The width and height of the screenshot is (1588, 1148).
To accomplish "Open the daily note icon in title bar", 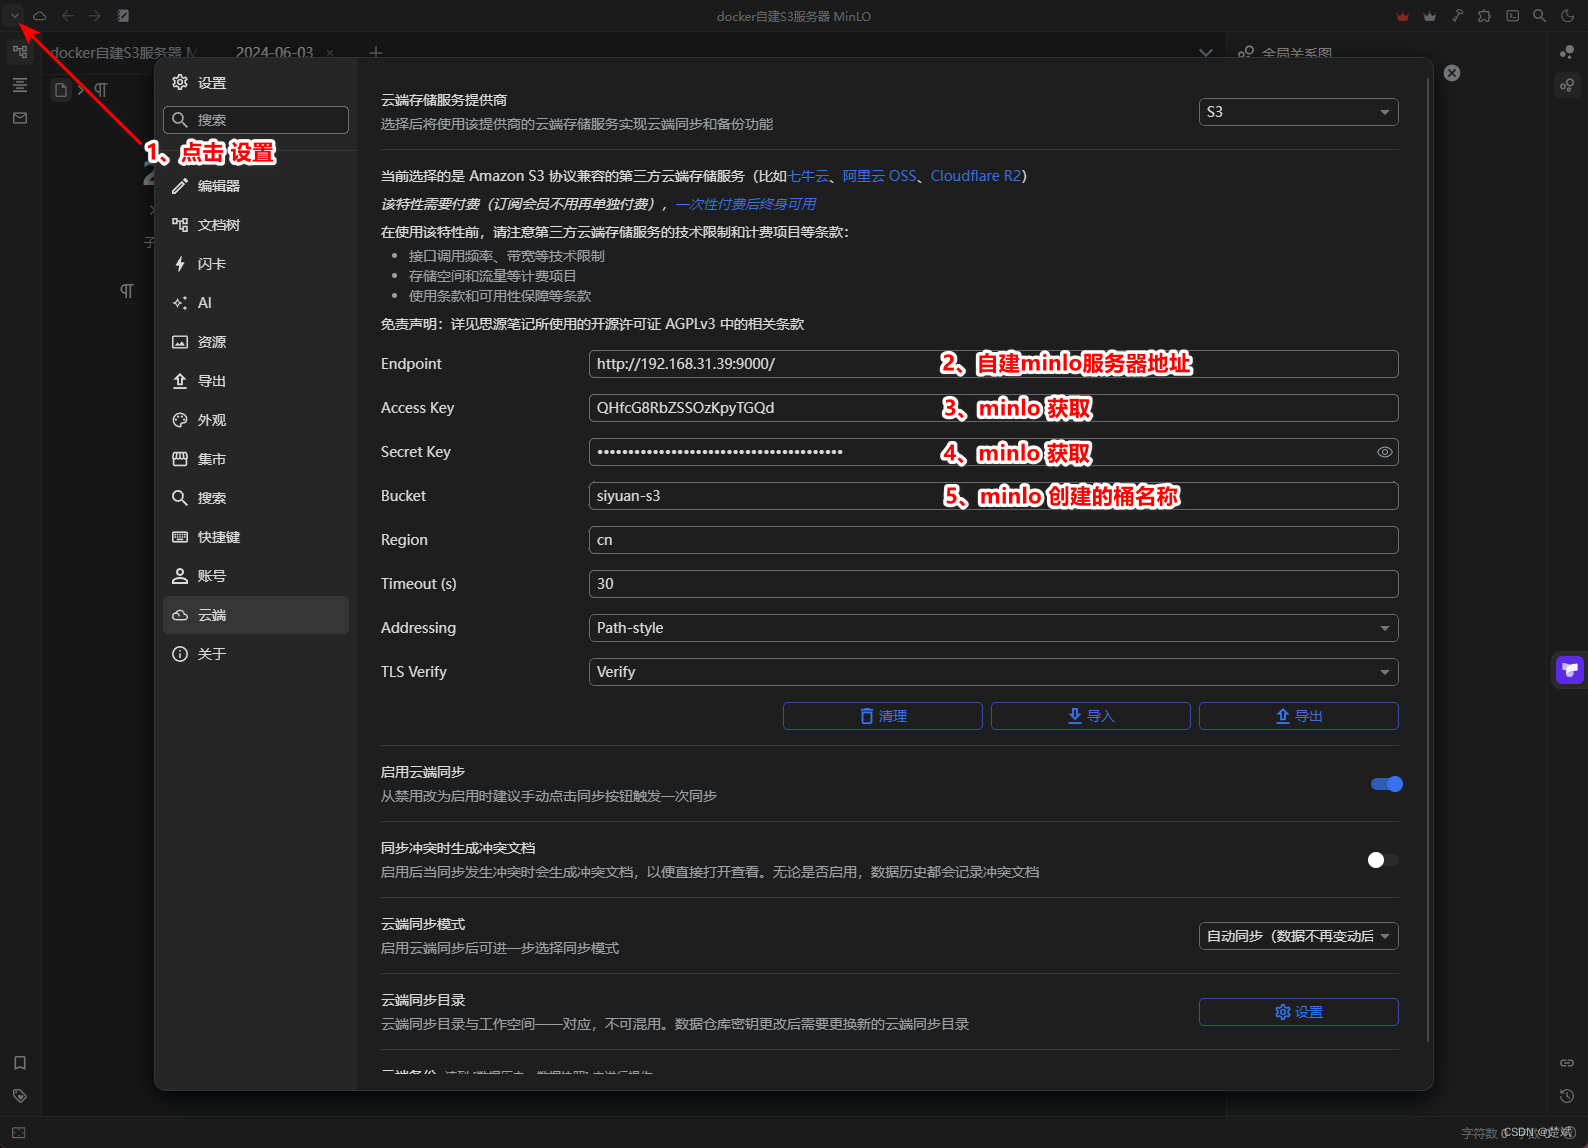I will coord(123,16).
